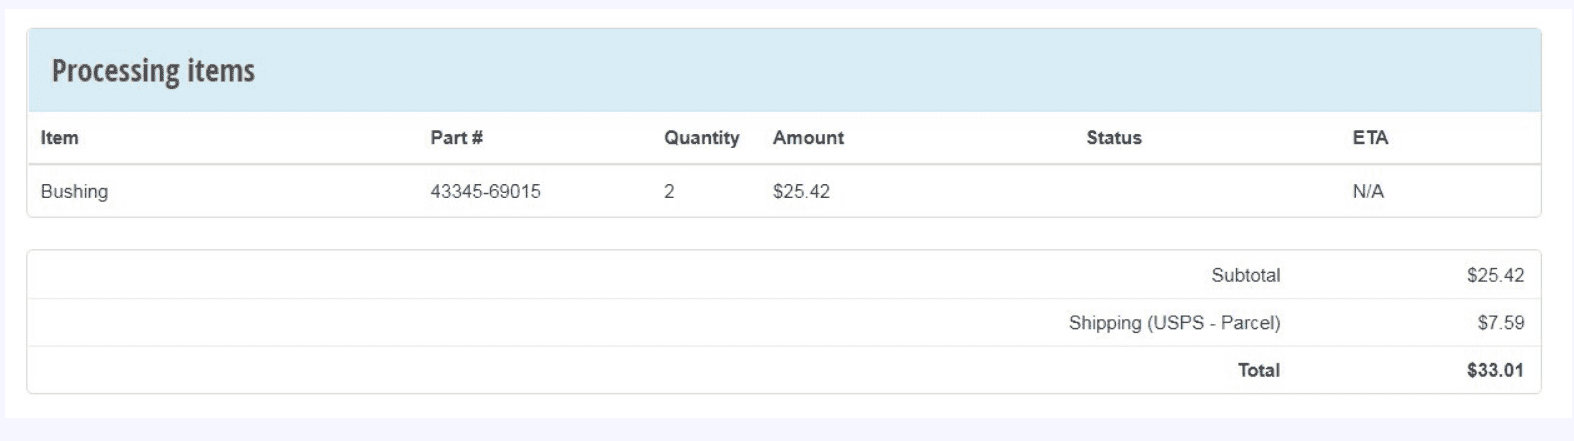Click the Amount column header
Screen dimensions: 1574x441
tap(808, 138)
